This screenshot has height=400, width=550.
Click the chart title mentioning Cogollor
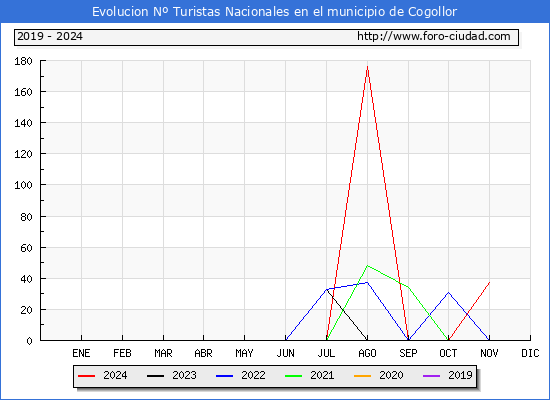click(x=274, y=12)
